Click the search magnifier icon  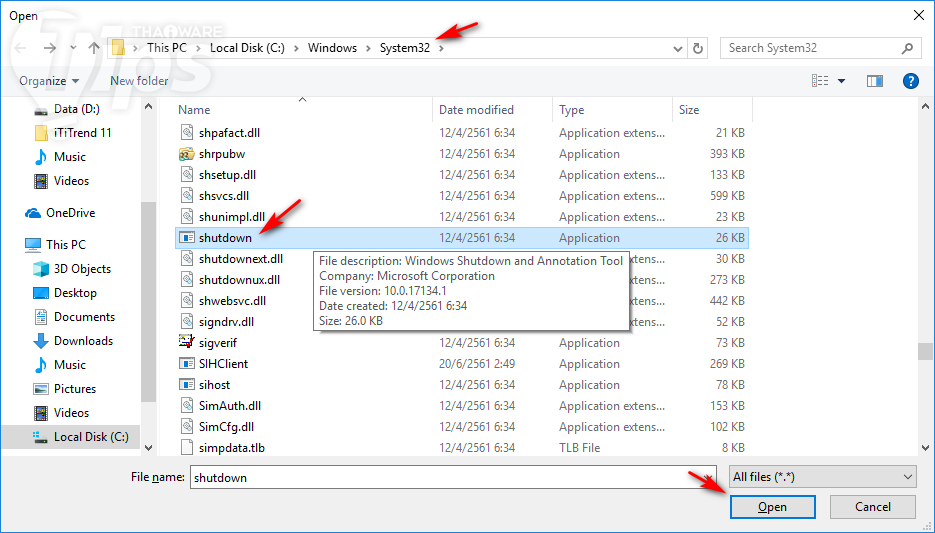pyautogui.click(x=907, y=48)
